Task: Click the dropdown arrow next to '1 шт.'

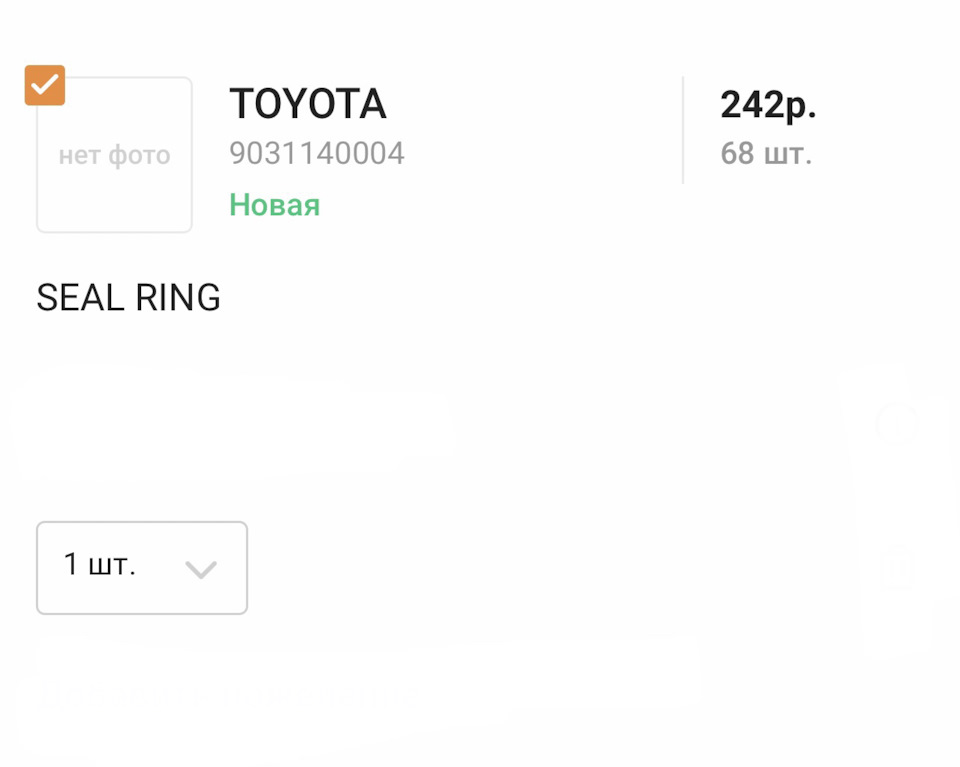Action: tap(201, 568)
